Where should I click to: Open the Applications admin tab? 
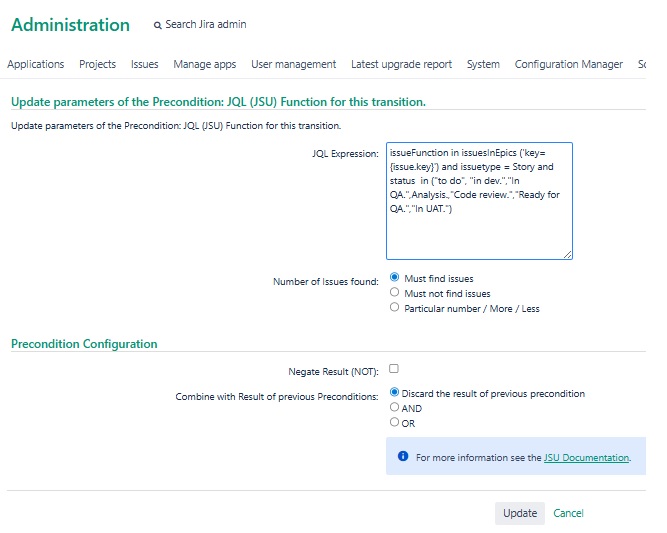point(36,64)
